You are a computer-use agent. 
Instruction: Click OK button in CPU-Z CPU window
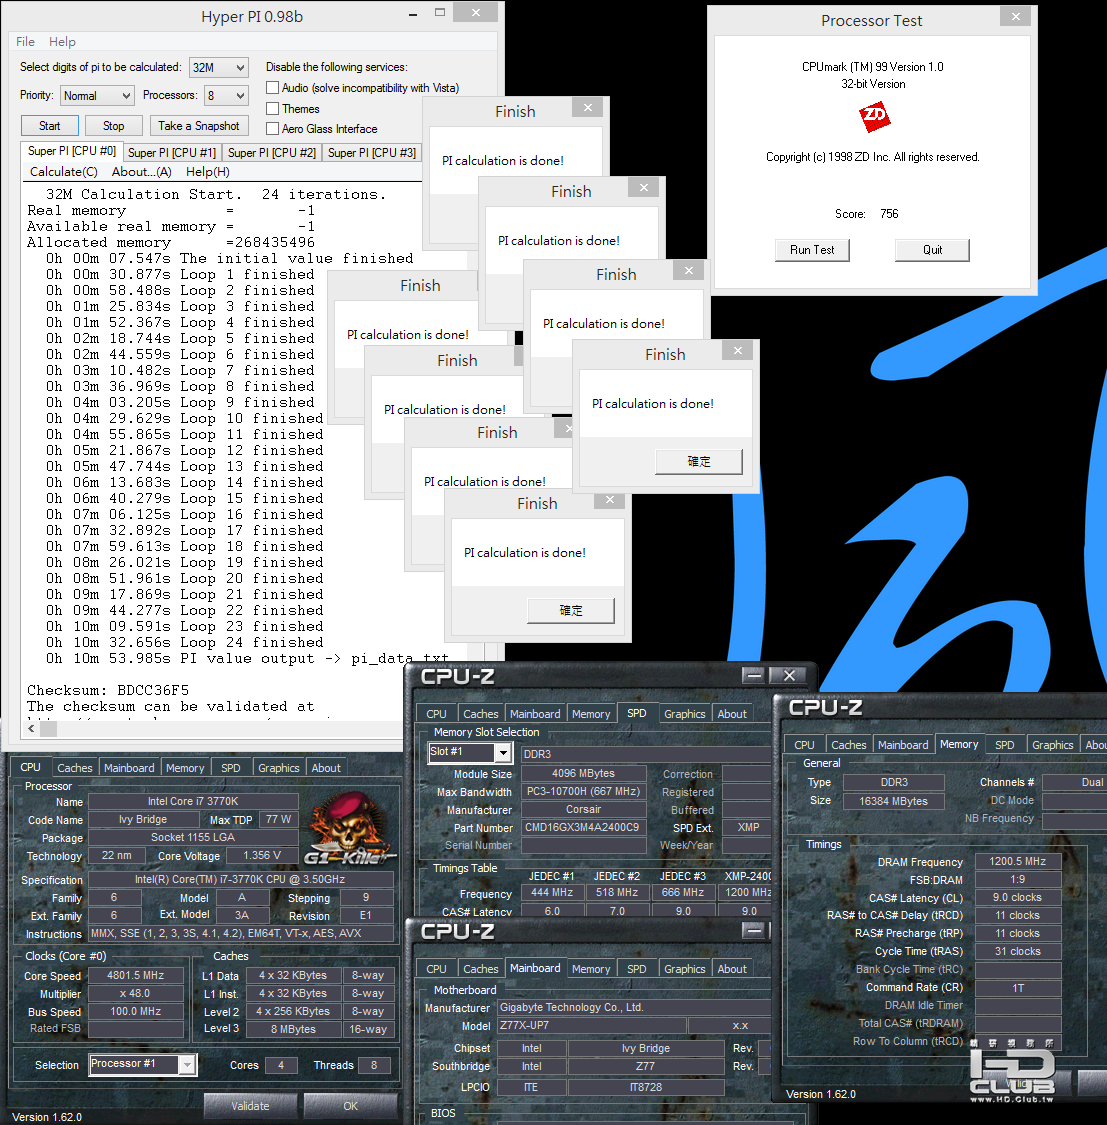click(350, 1106)
